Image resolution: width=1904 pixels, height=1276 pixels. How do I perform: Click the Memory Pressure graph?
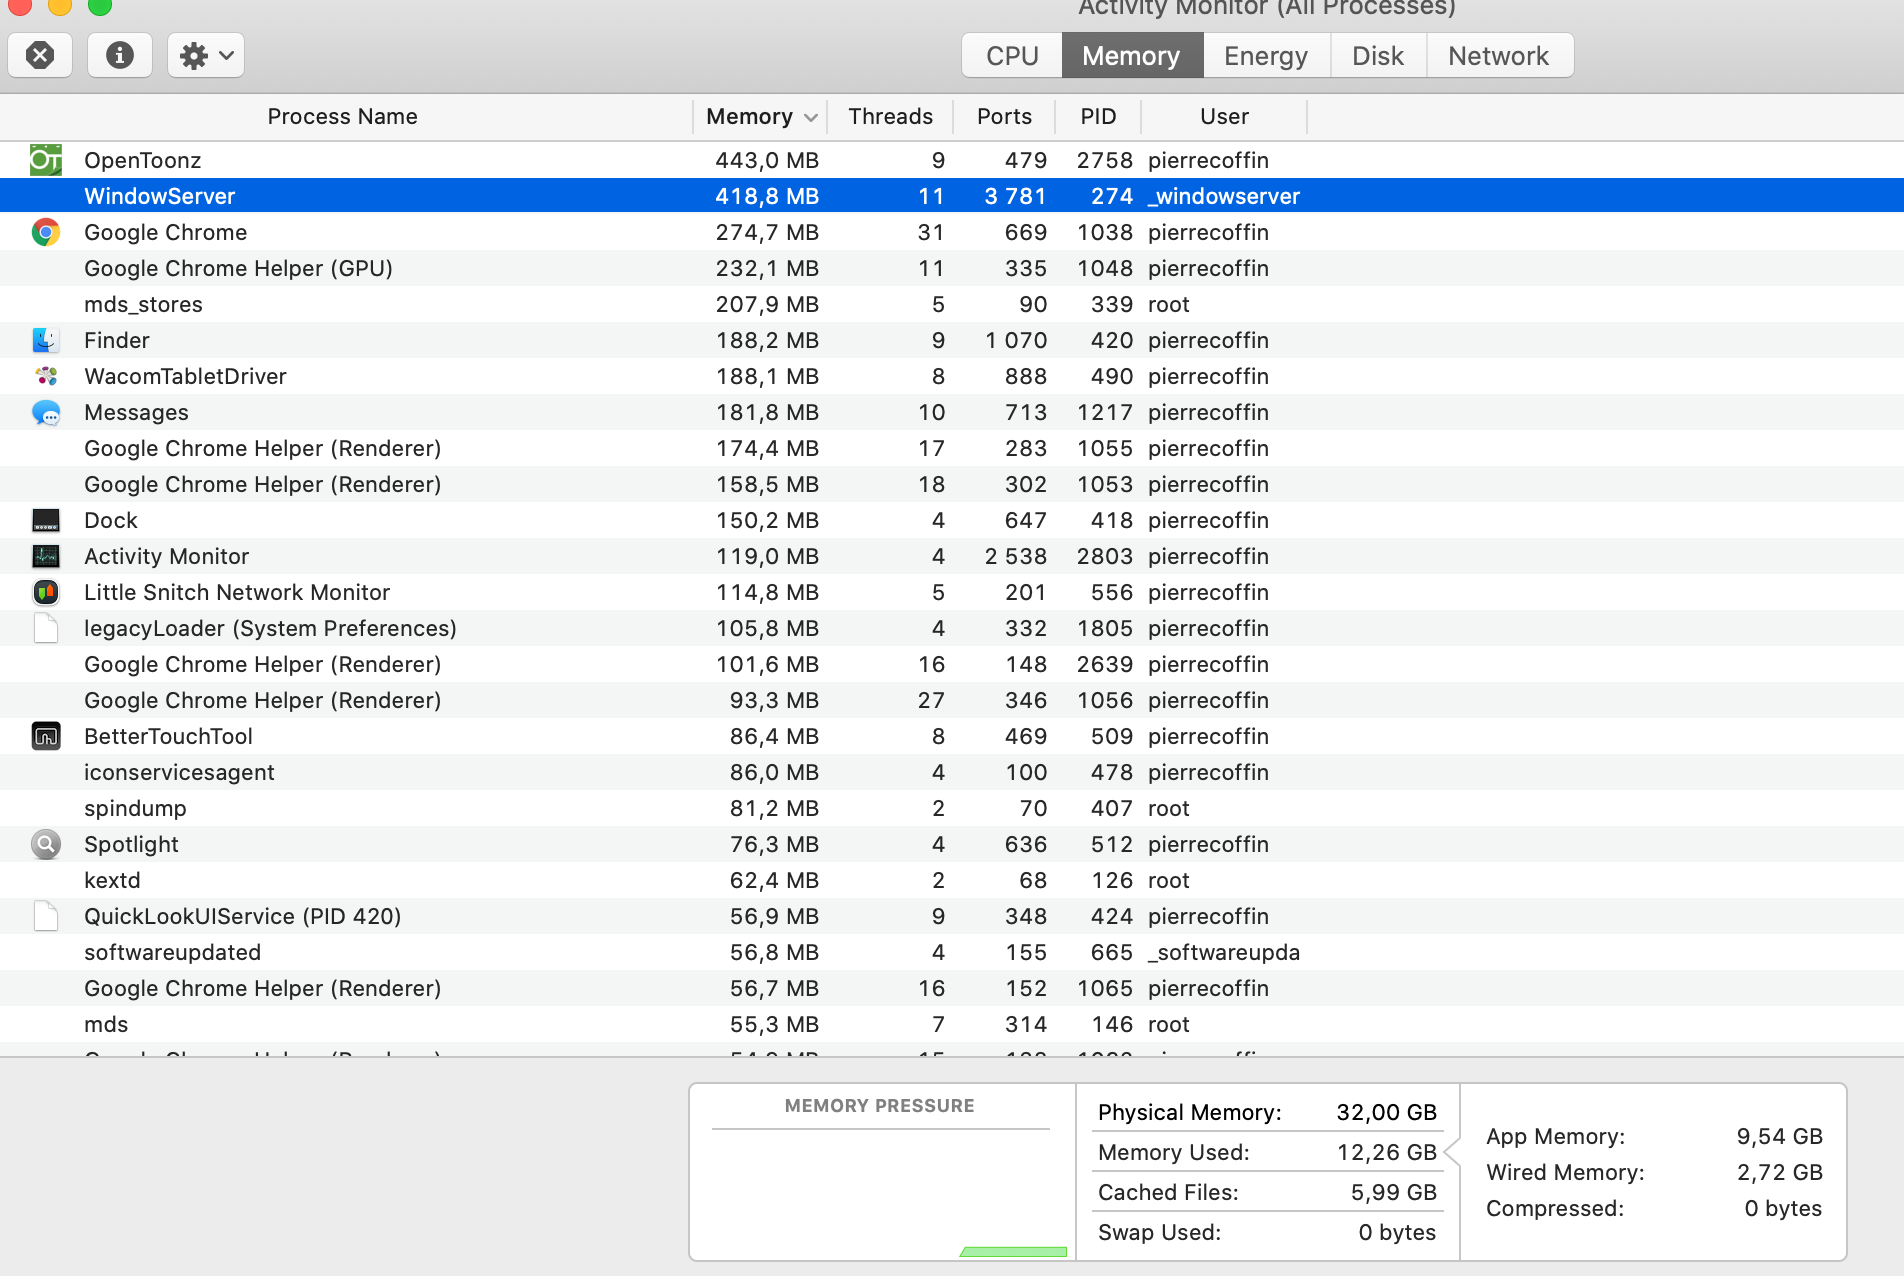coord(881,1194)
